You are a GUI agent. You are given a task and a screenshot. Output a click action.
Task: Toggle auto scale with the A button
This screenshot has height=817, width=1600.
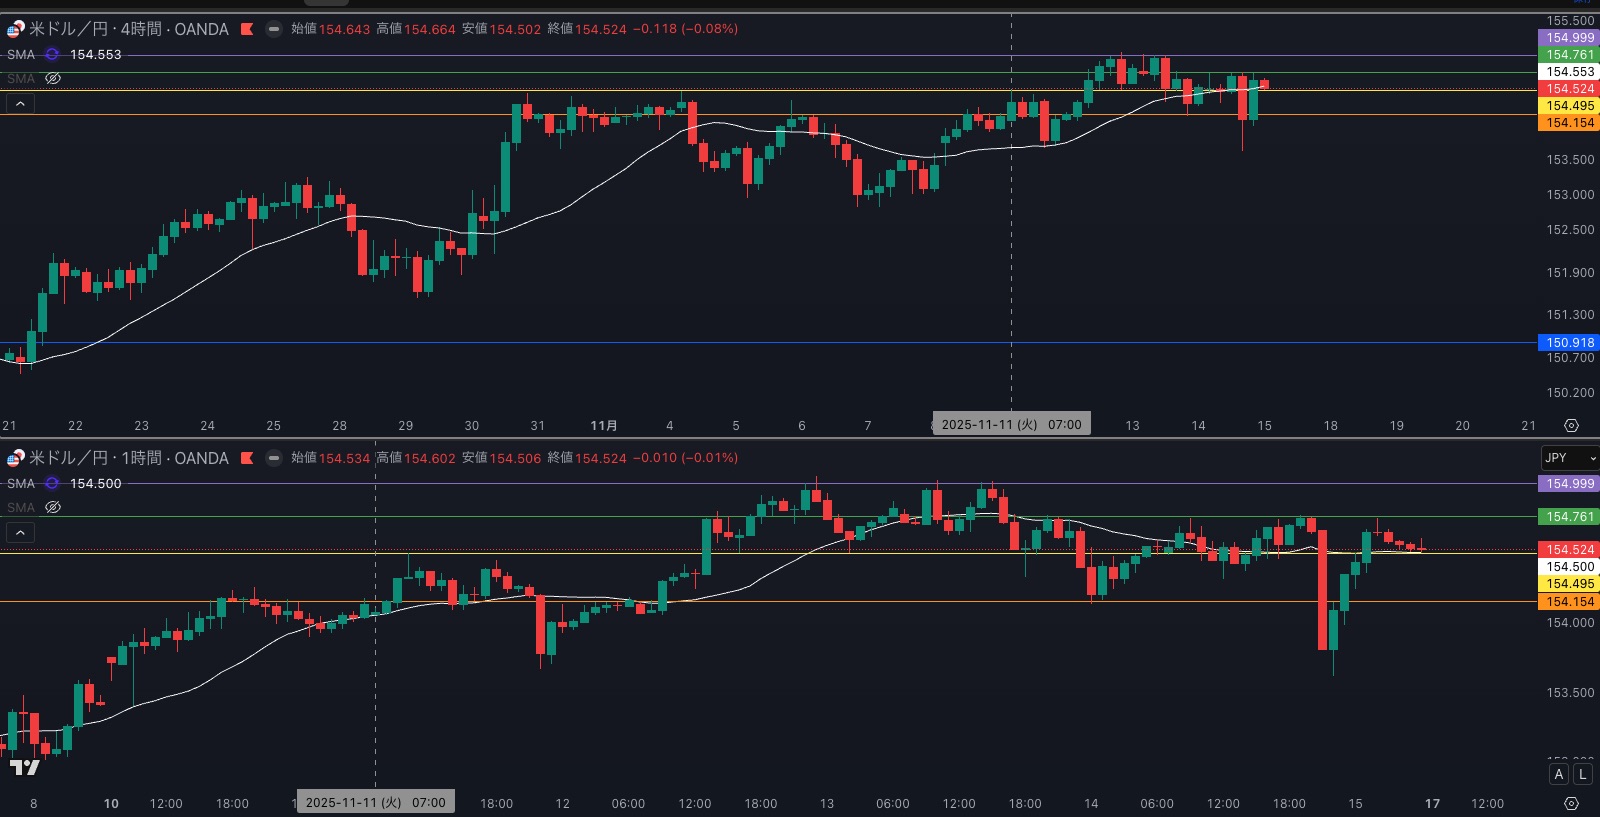pos(1559,774)
